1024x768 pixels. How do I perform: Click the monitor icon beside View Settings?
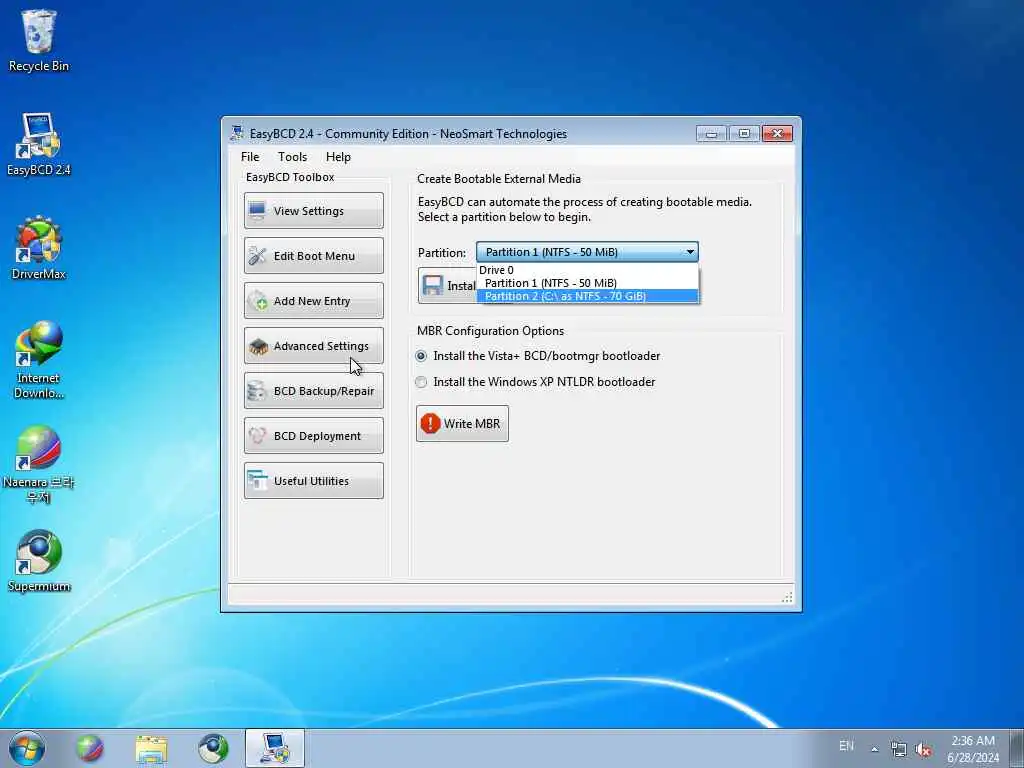(257, 210)
